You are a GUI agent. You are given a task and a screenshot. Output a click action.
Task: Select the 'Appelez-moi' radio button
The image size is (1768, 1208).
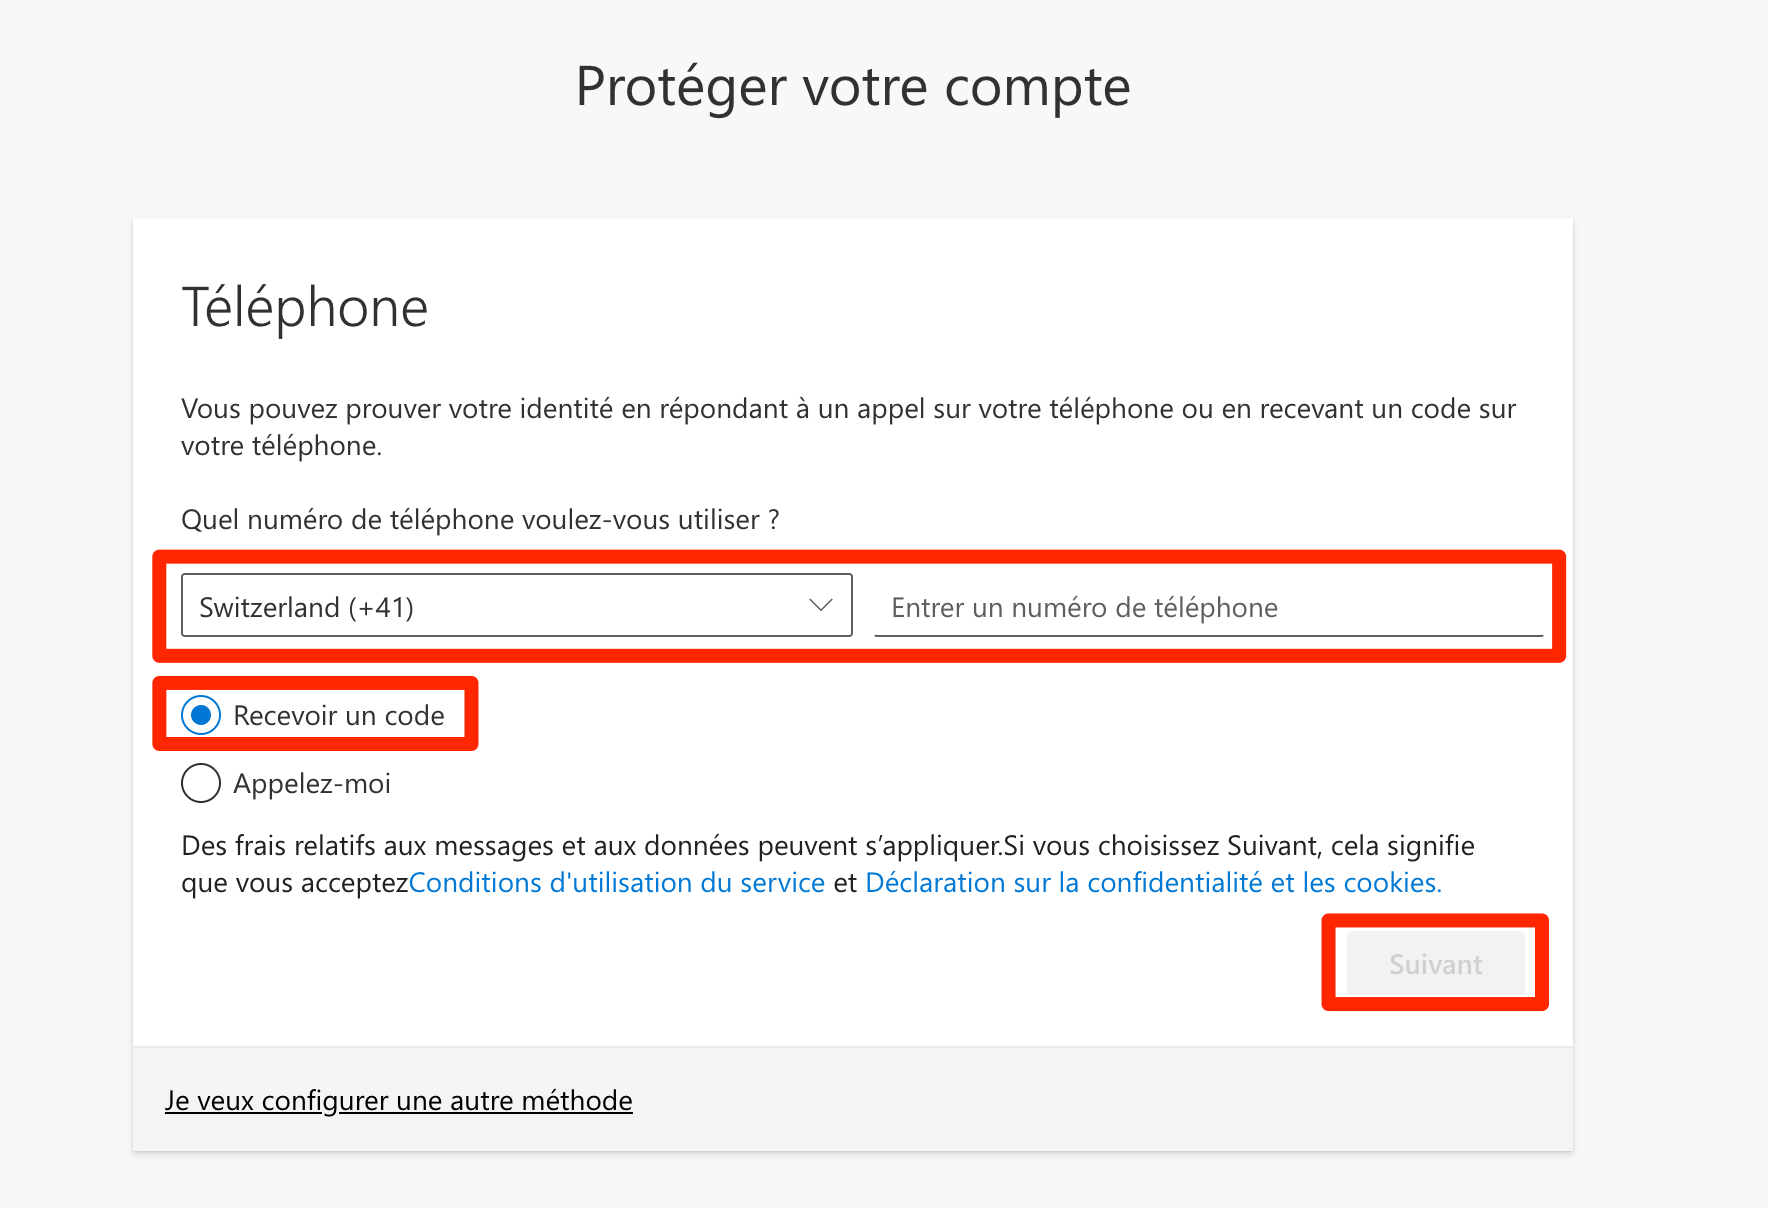click(x=201, y=783)
